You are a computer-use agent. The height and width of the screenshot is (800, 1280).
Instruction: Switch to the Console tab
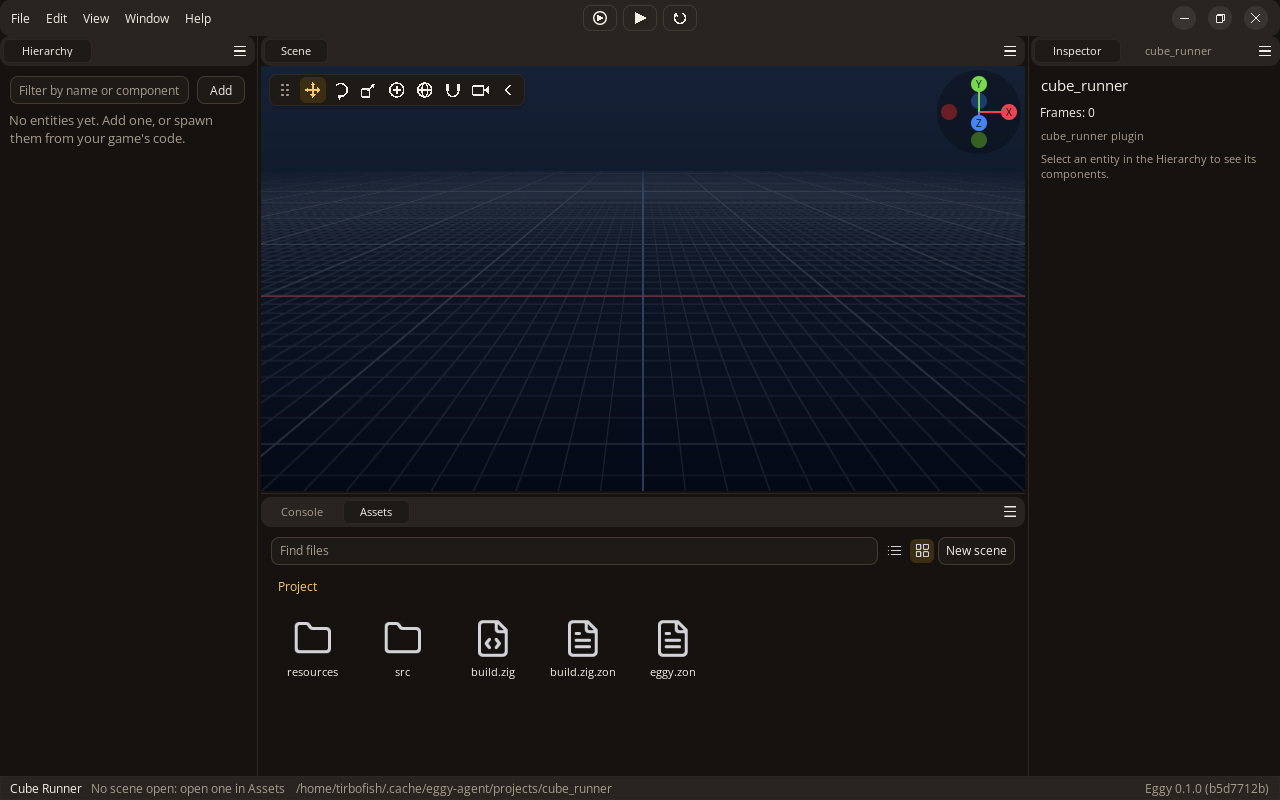[302, 512]
